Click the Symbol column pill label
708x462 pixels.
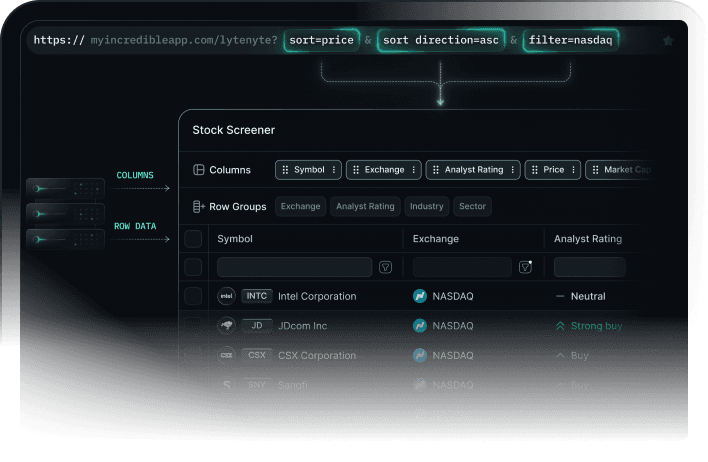point(309,170)
